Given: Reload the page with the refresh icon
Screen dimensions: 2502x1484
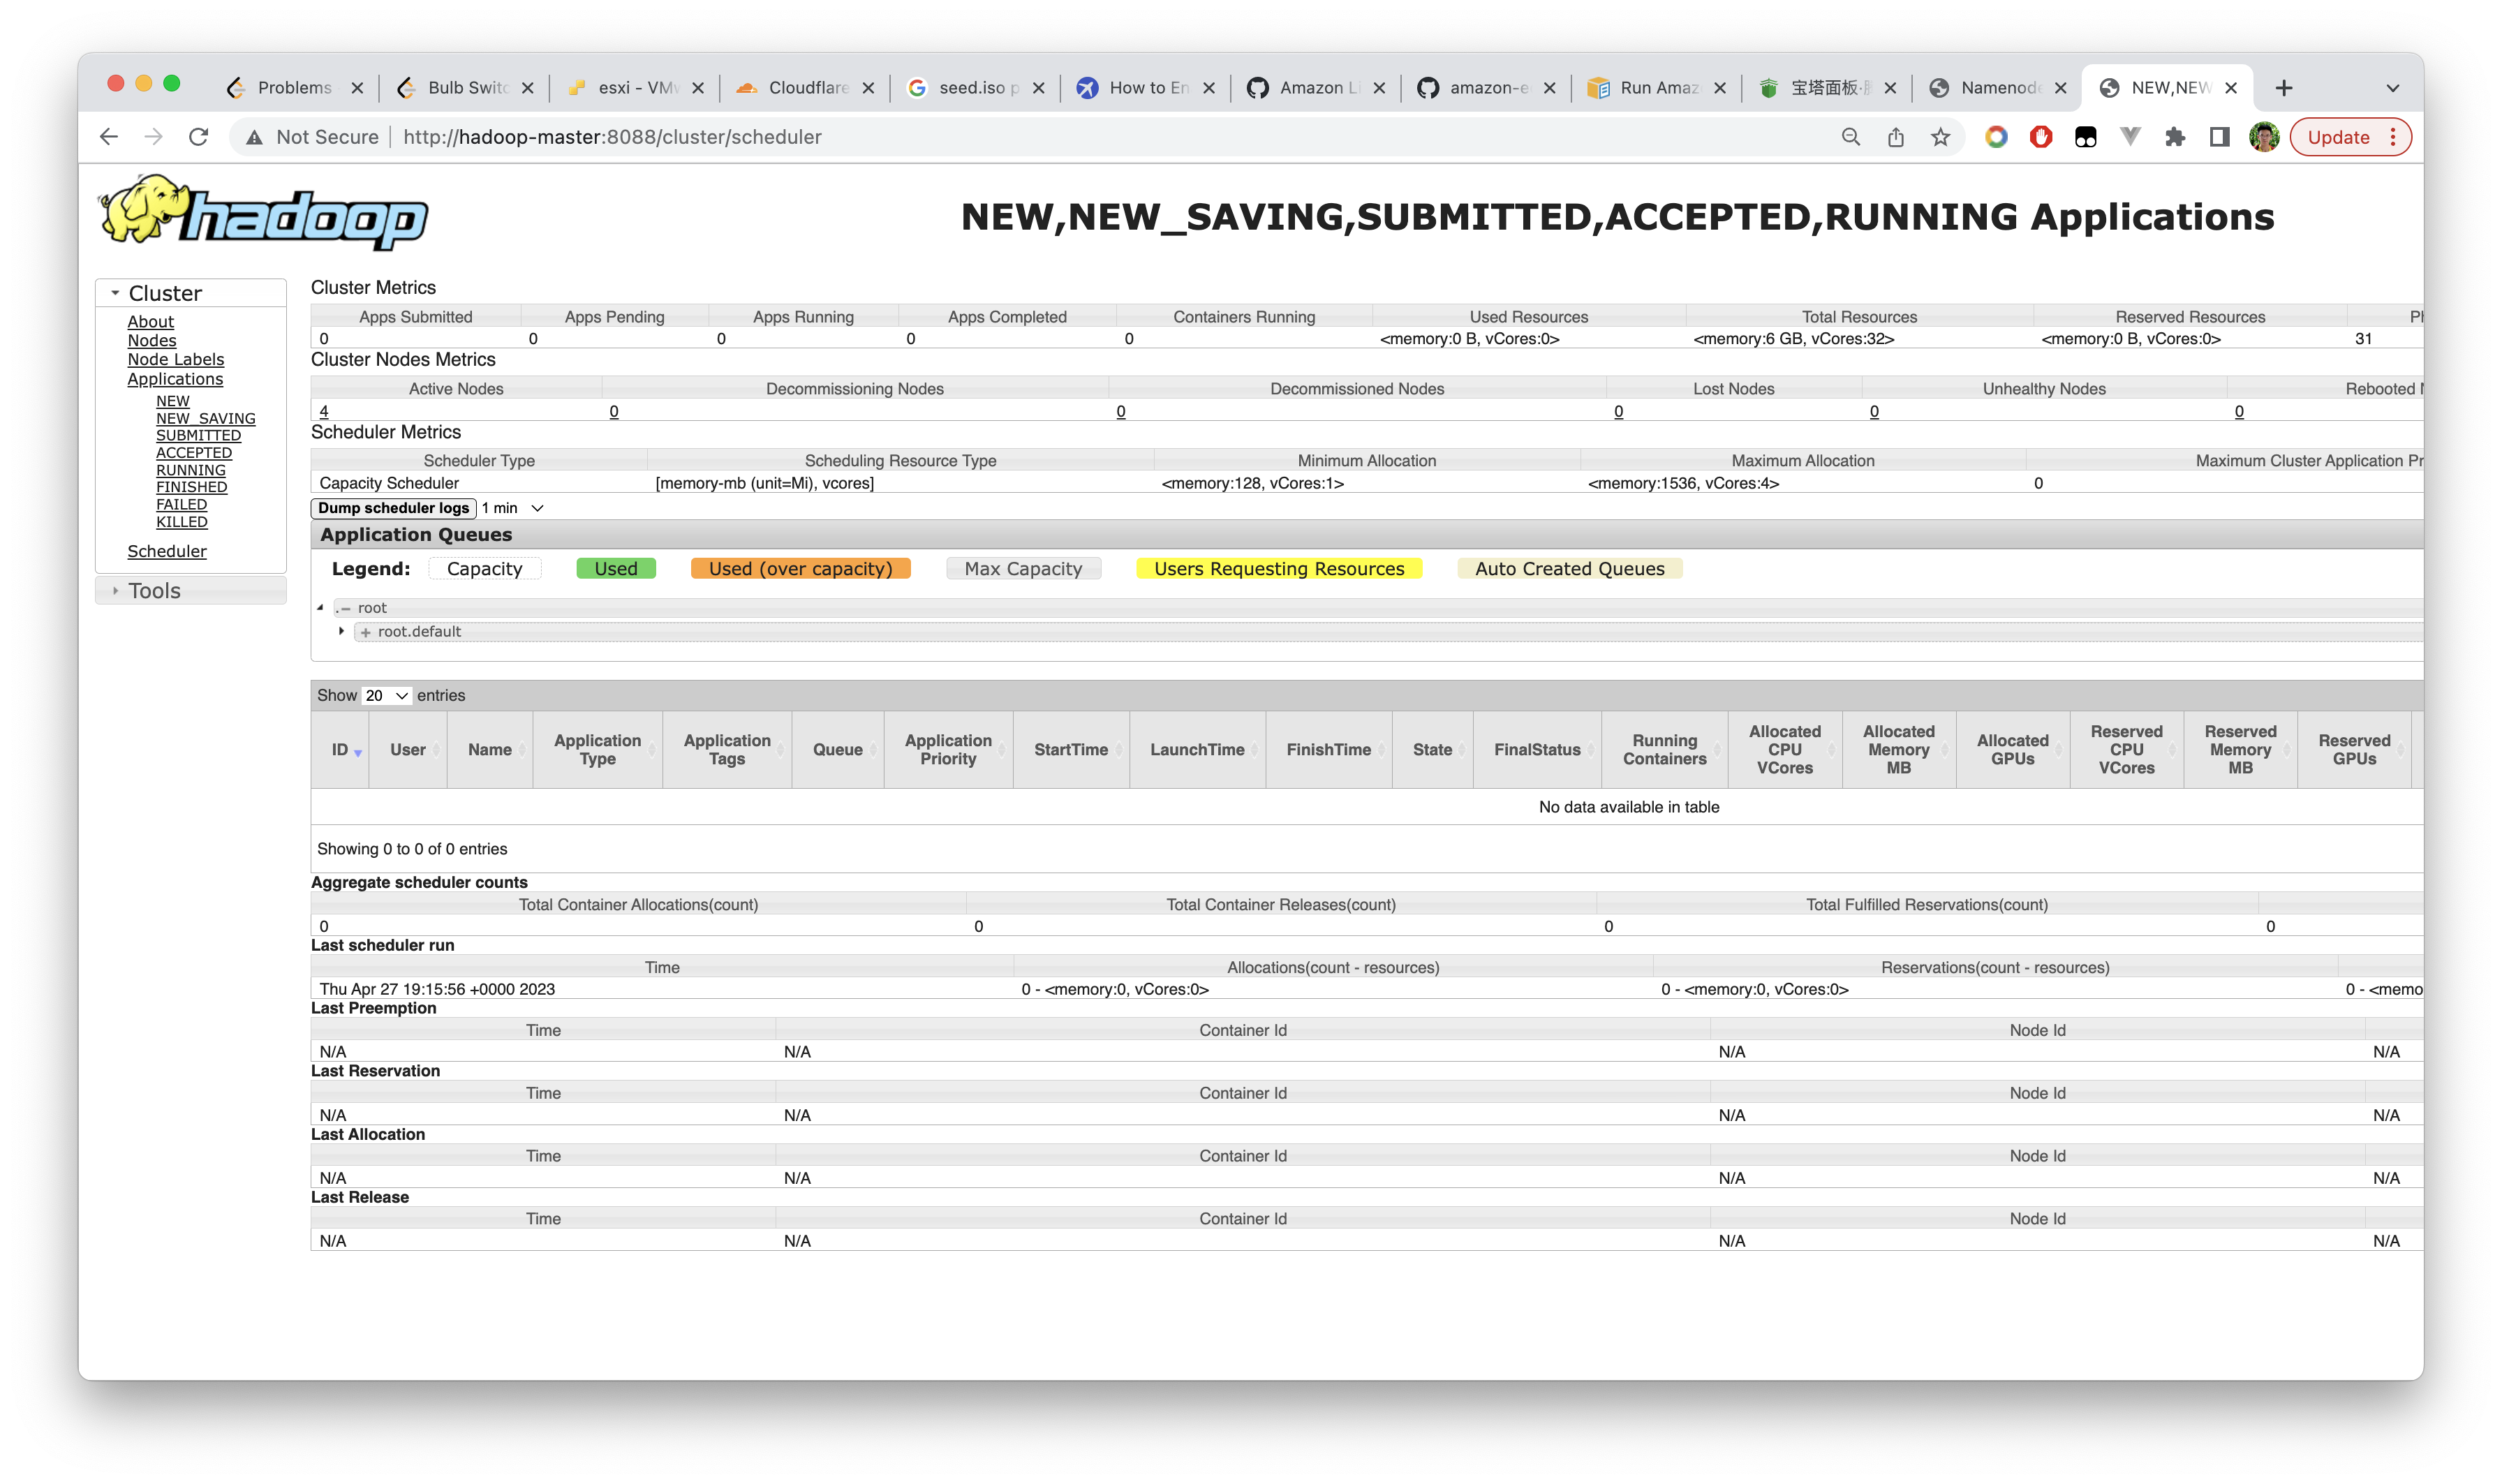Looking at the screenshot, I should tap(198, 137).
